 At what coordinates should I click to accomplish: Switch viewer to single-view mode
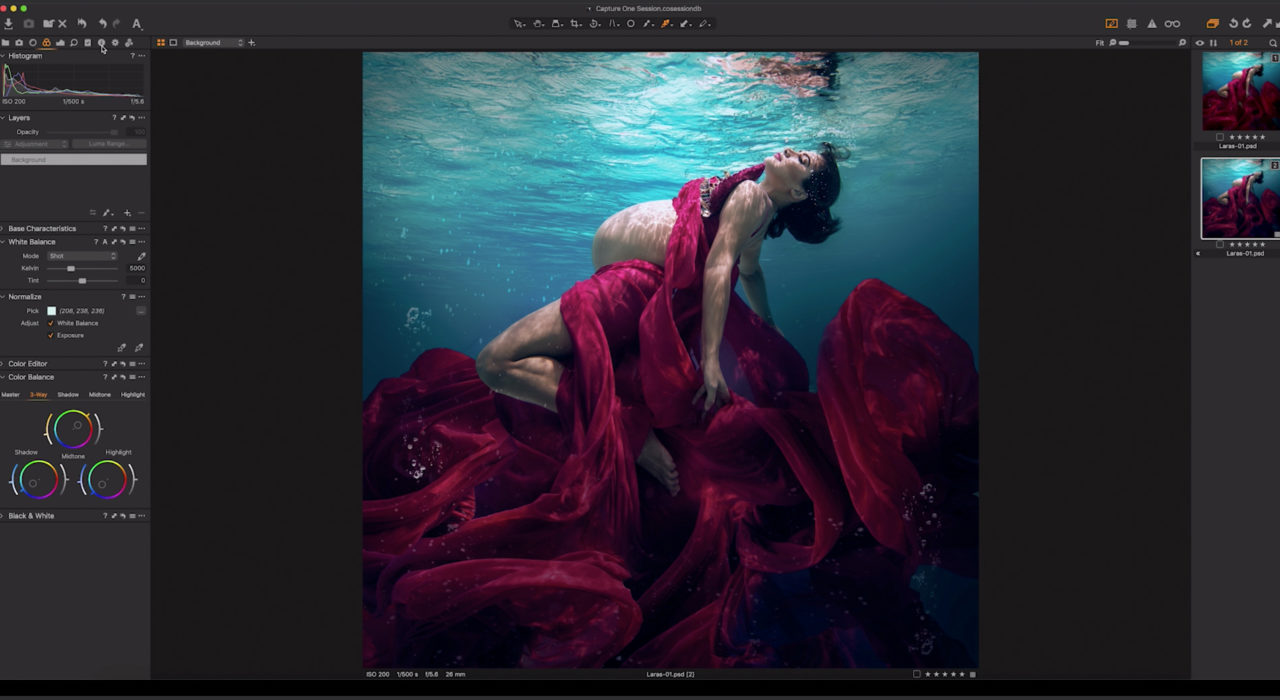coord(173,43)
